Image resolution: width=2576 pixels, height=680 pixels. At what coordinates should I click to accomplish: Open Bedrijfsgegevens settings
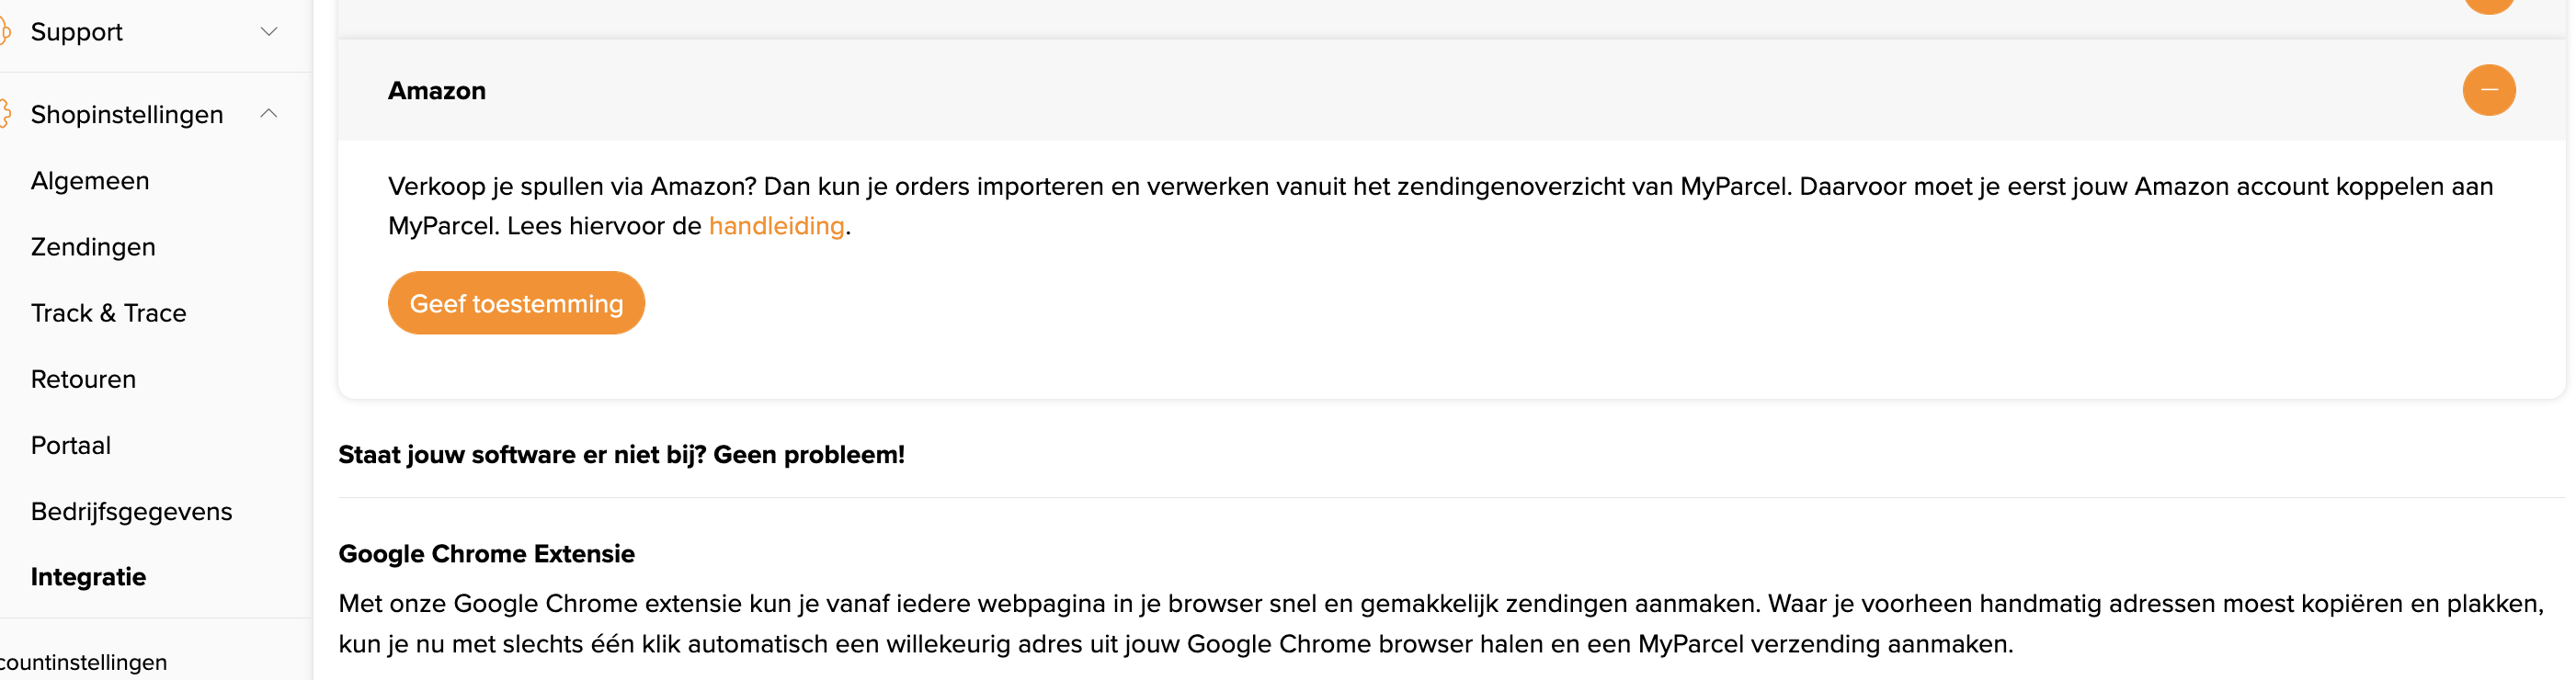(x=131, y=510)
